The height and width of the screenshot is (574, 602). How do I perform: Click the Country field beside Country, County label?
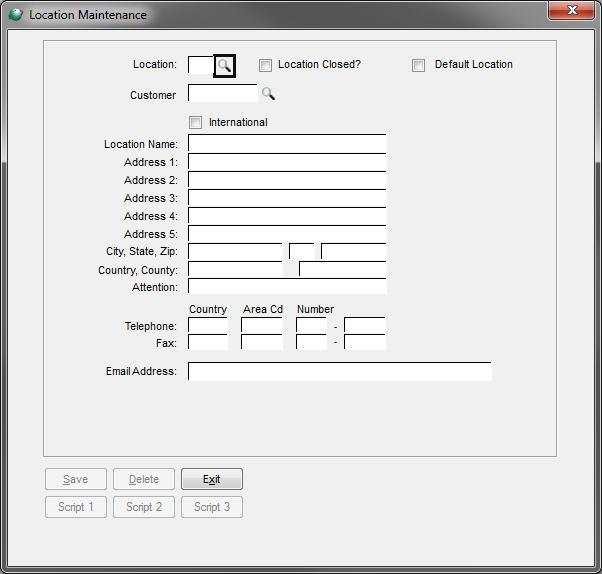(235, 269)
